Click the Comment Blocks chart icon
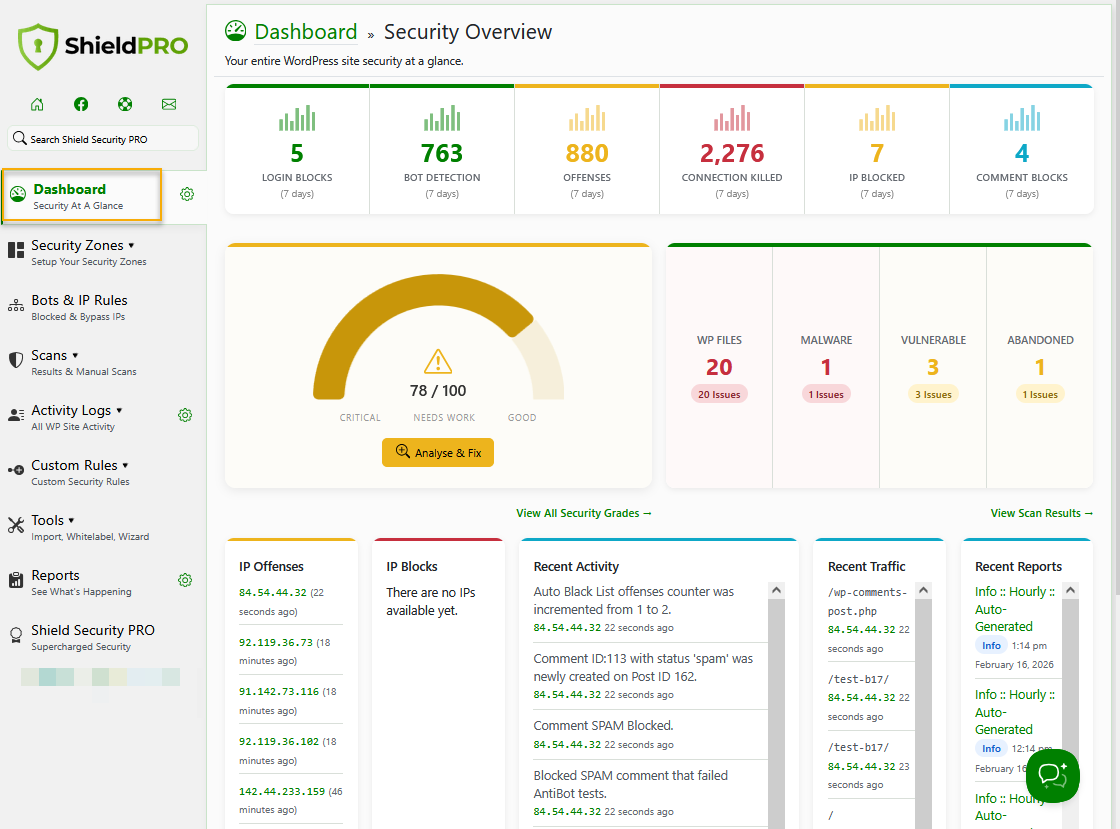This screenshot has width=1120, height=829. click(1022, 119)
